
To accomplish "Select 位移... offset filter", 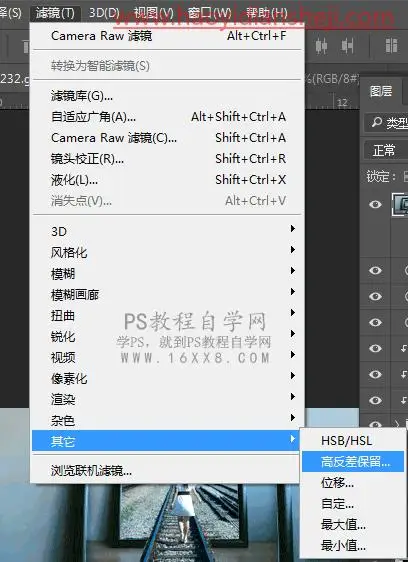I will (x=353, y=482).
